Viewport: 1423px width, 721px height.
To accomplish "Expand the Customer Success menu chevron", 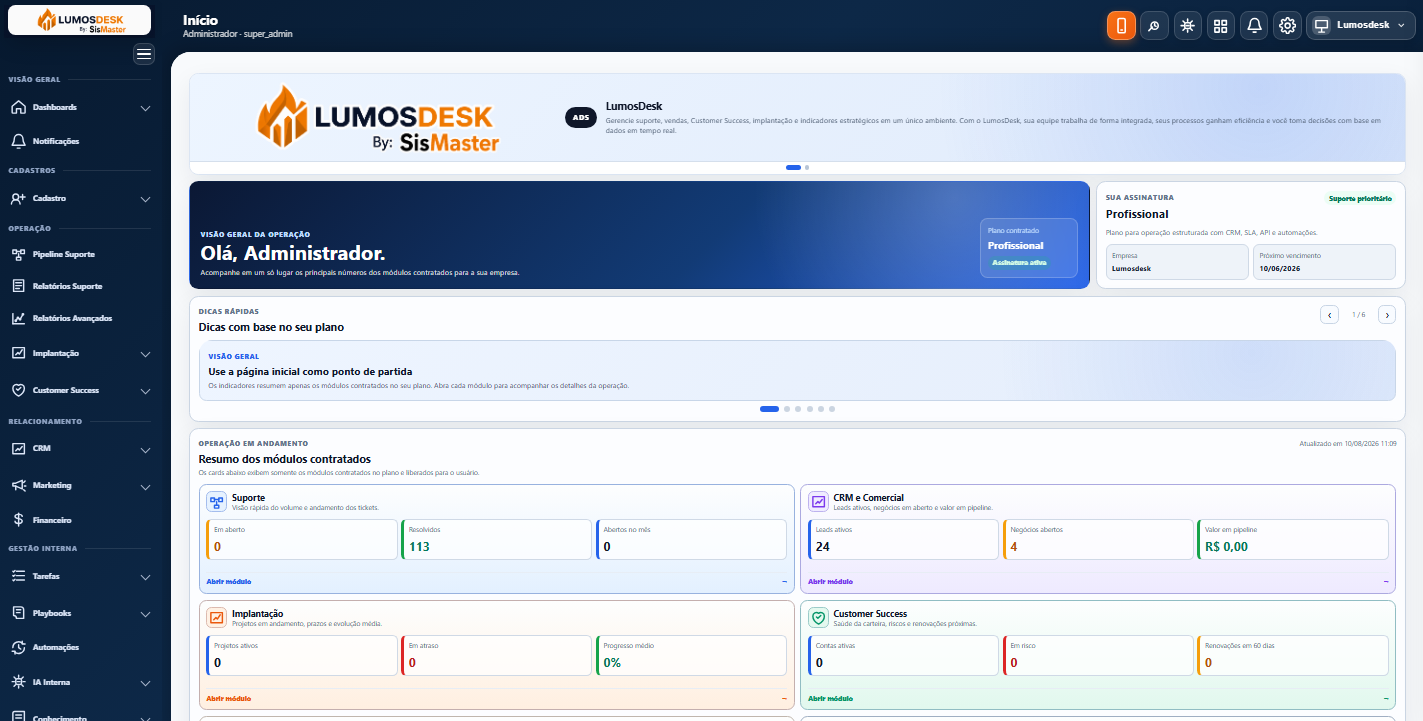I will 145,391.
